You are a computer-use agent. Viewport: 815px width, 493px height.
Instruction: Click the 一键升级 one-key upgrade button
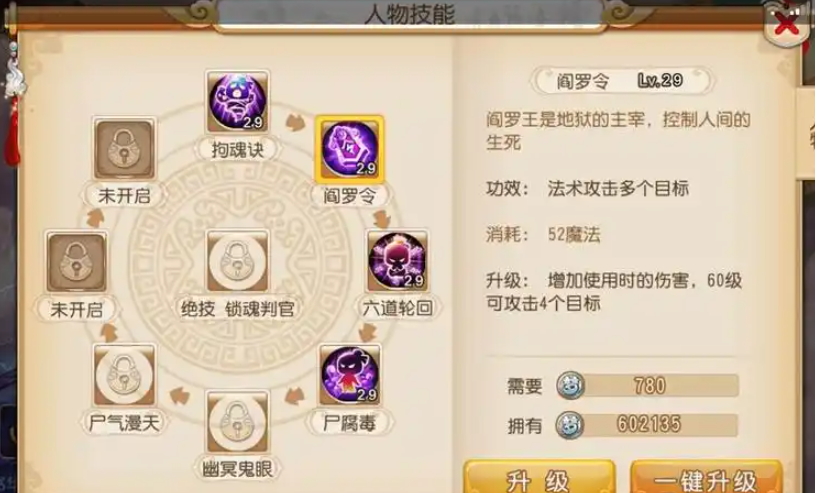click(x=706, y=477)
